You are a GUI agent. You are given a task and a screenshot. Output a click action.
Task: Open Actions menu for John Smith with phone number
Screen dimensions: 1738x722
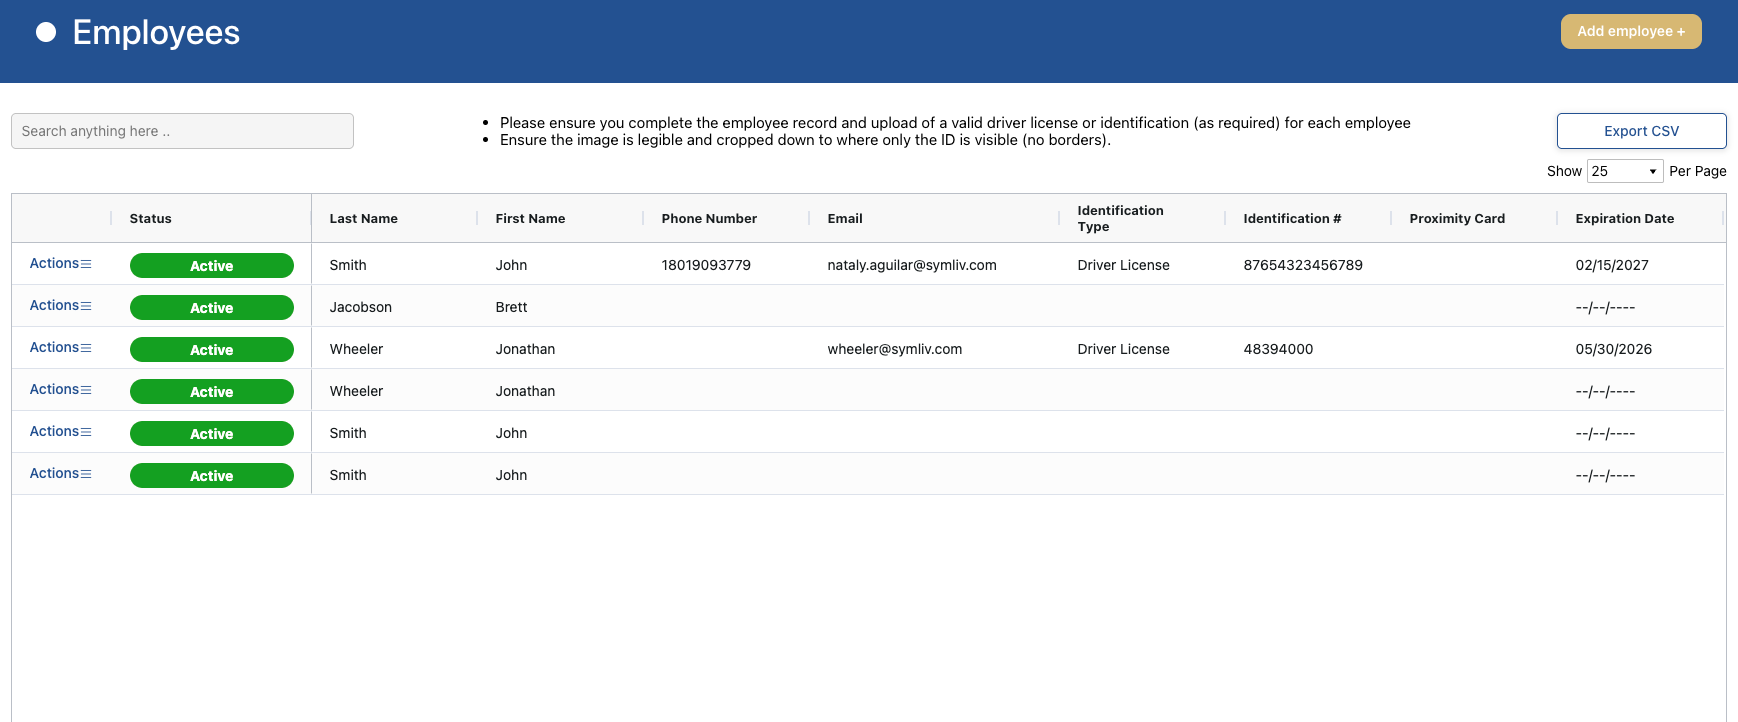pos(60,264)
